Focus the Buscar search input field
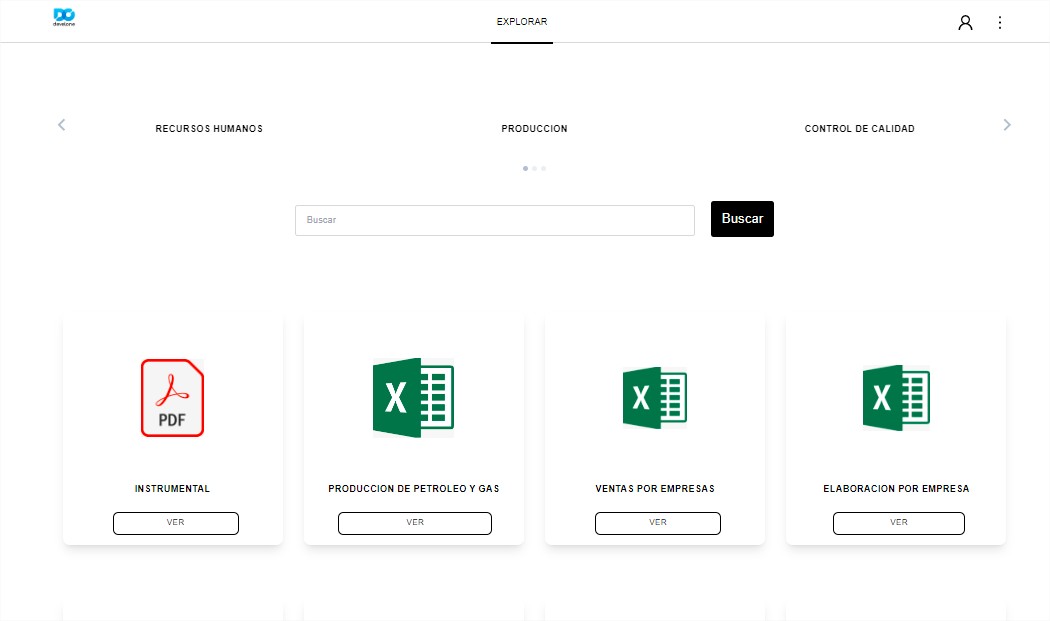This screenshot has width=1050, height=621. click(495, 220)
